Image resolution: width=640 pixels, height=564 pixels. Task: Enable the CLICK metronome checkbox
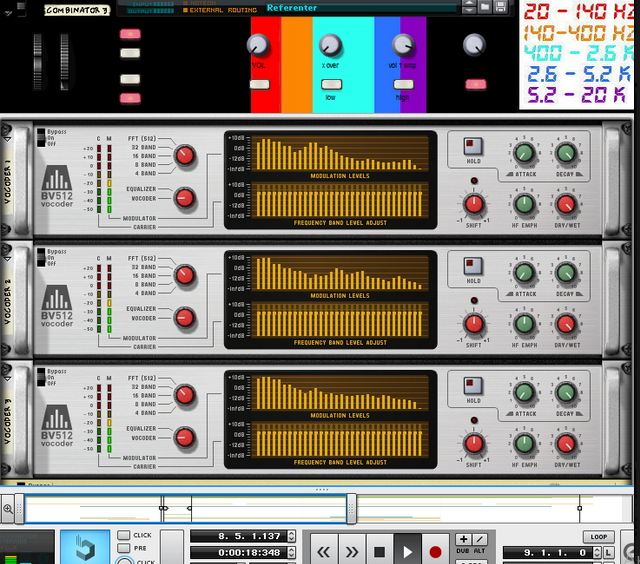[124, 535]
